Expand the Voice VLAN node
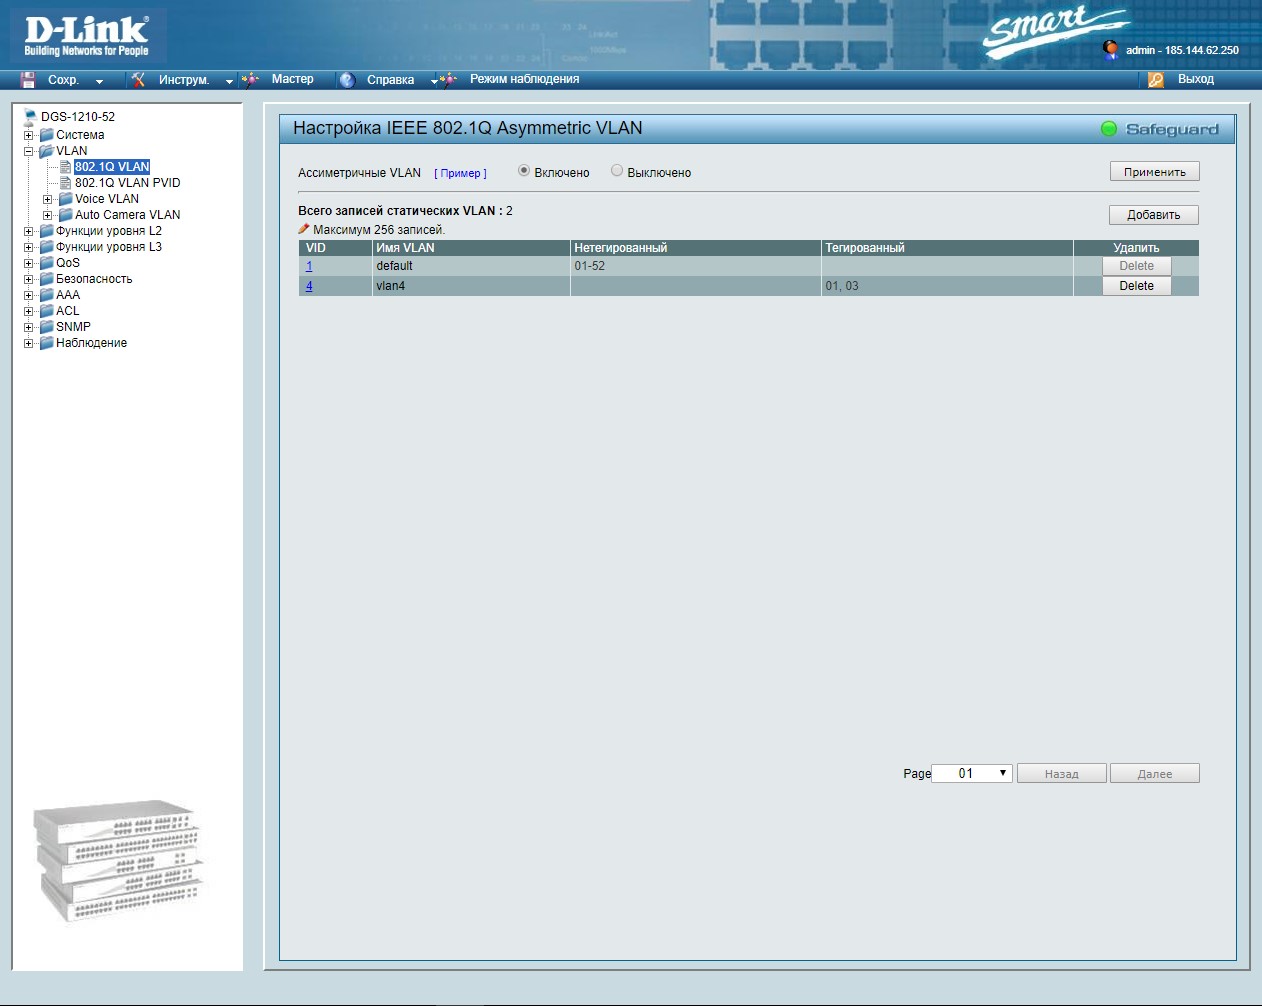The image size is (1262, 1006). click(x=47, y=199)
